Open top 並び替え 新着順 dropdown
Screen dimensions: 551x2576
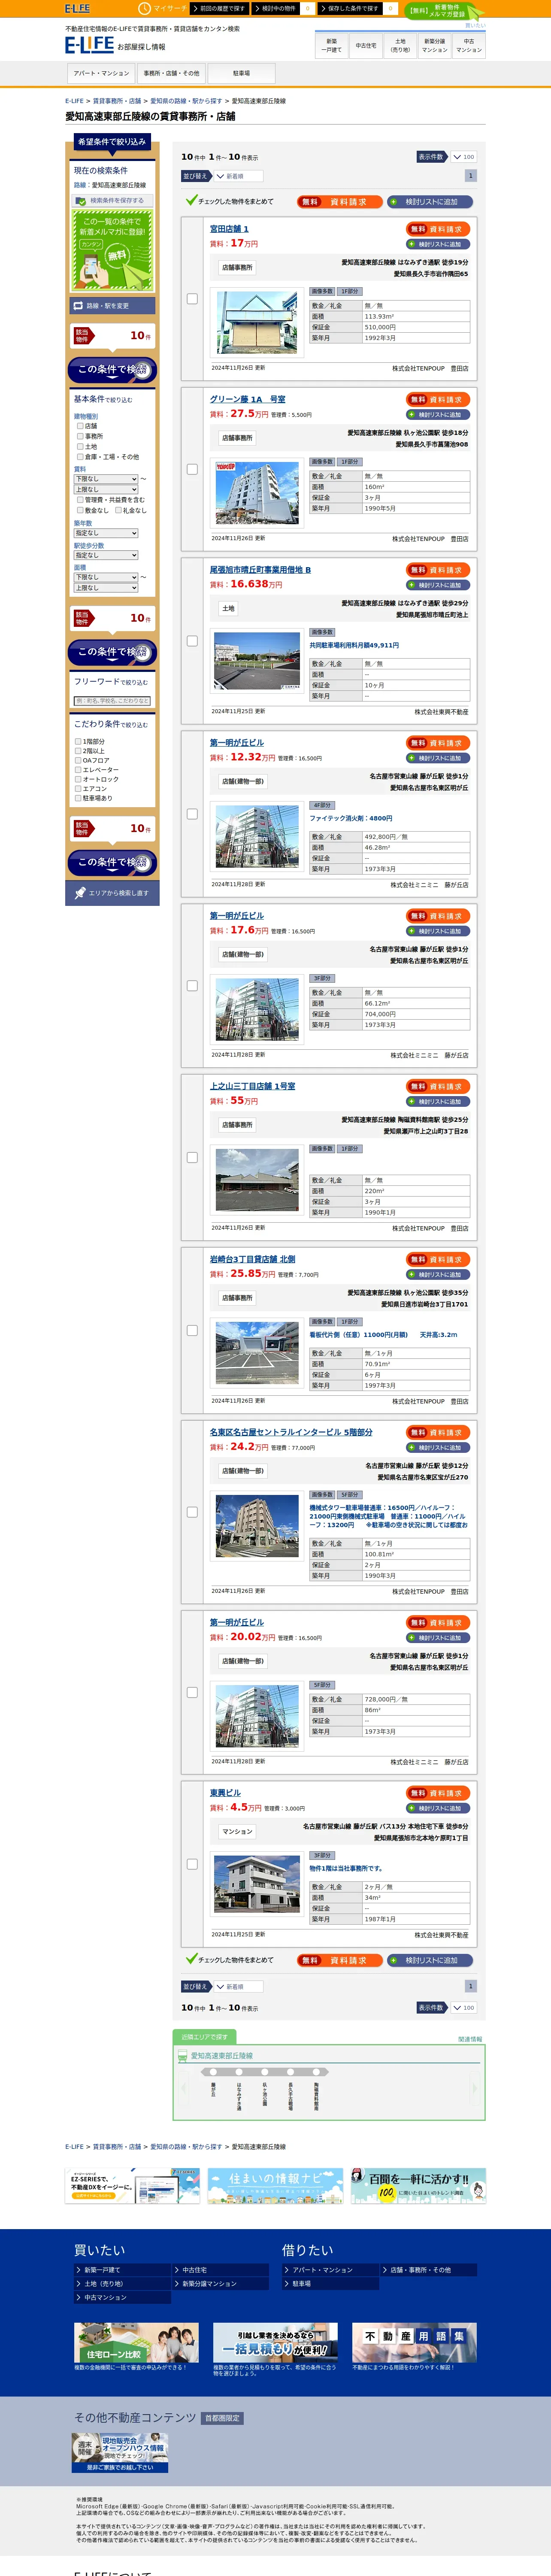[238, 176]
